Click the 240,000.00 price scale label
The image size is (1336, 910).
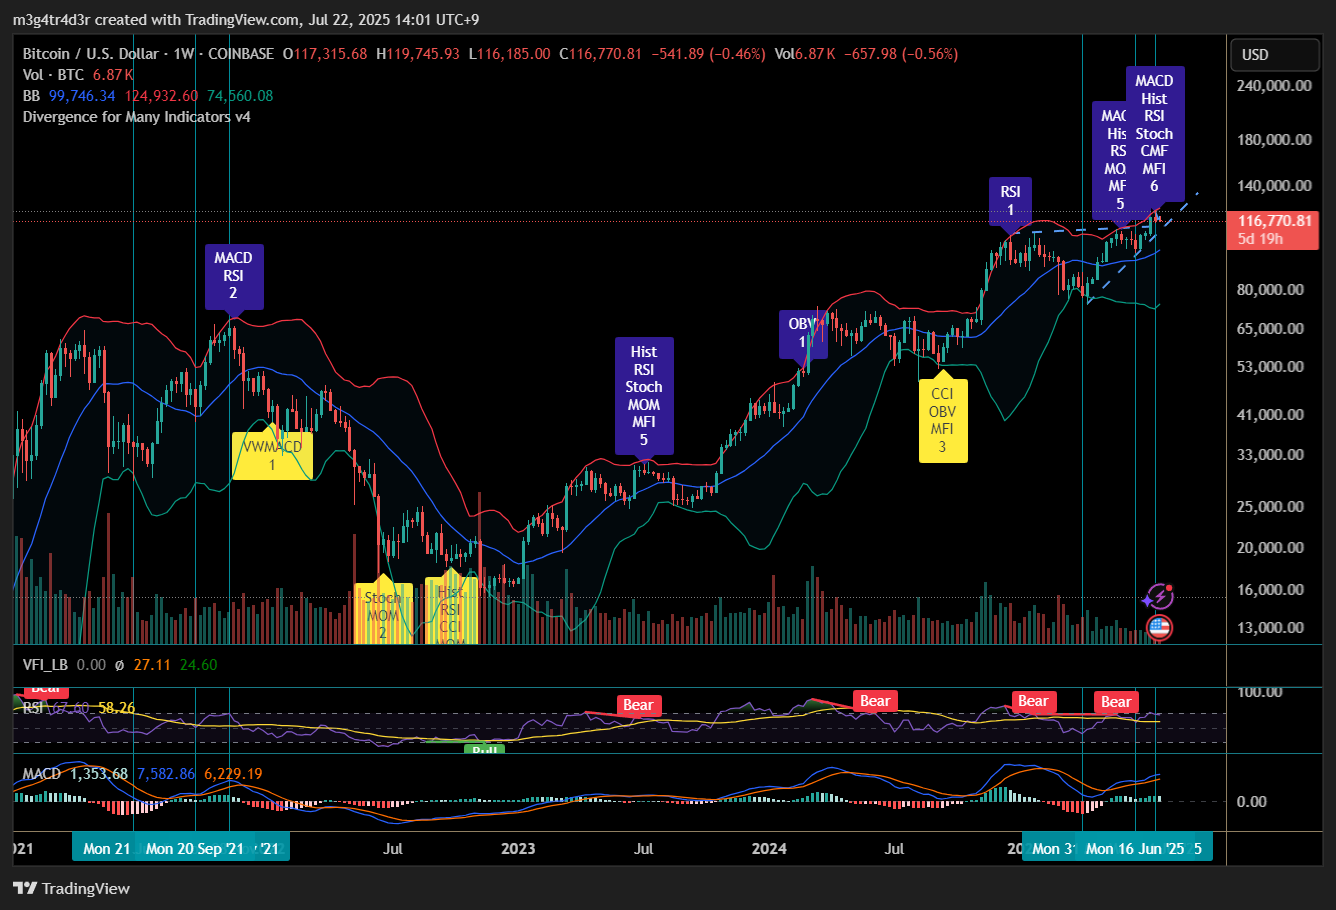pyautogui.click(x=1274, y=86)
